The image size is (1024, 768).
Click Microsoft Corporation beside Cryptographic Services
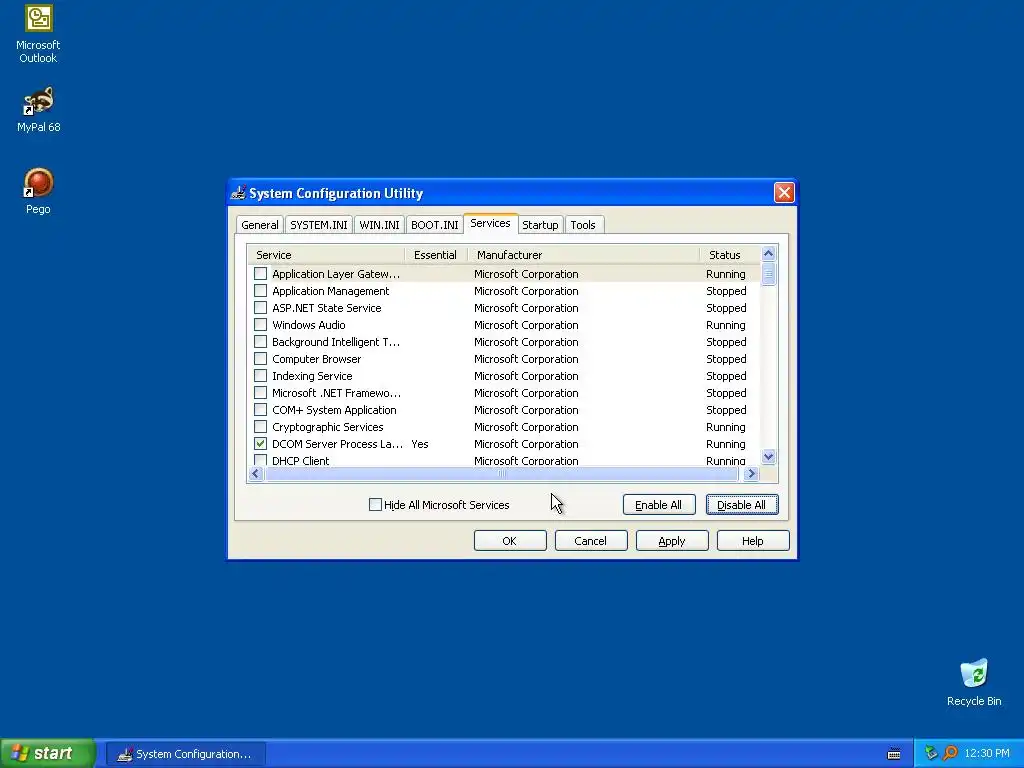click(526, 426)
